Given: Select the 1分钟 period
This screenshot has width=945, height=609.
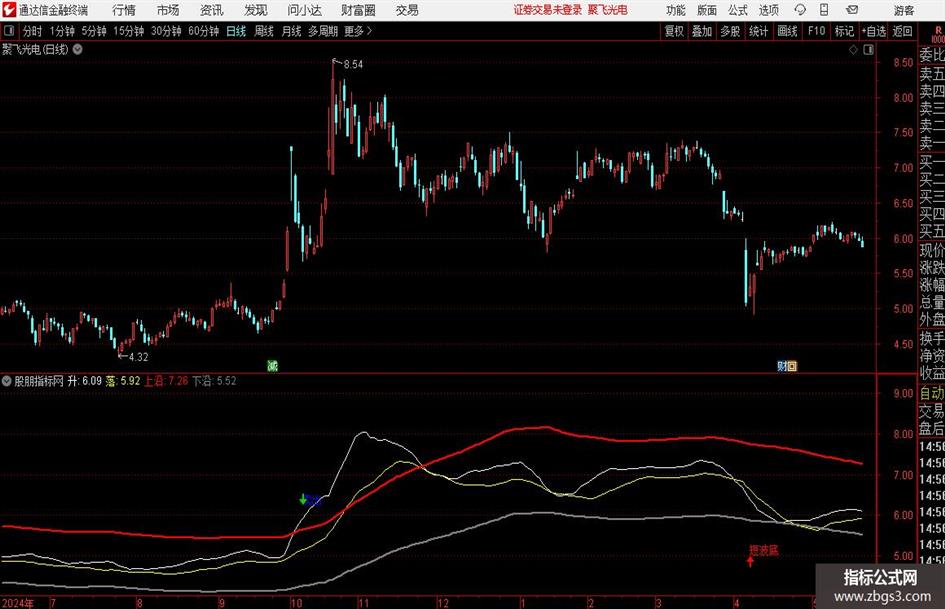Looking at the screenshot, I should tap(62, 31).
